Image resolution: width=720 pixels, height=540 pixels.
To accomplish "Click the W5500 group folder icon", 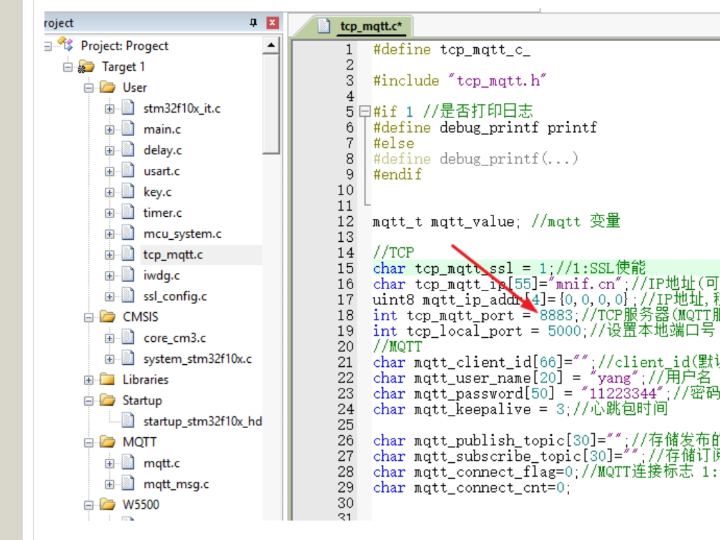I will [x=107, y=505].
